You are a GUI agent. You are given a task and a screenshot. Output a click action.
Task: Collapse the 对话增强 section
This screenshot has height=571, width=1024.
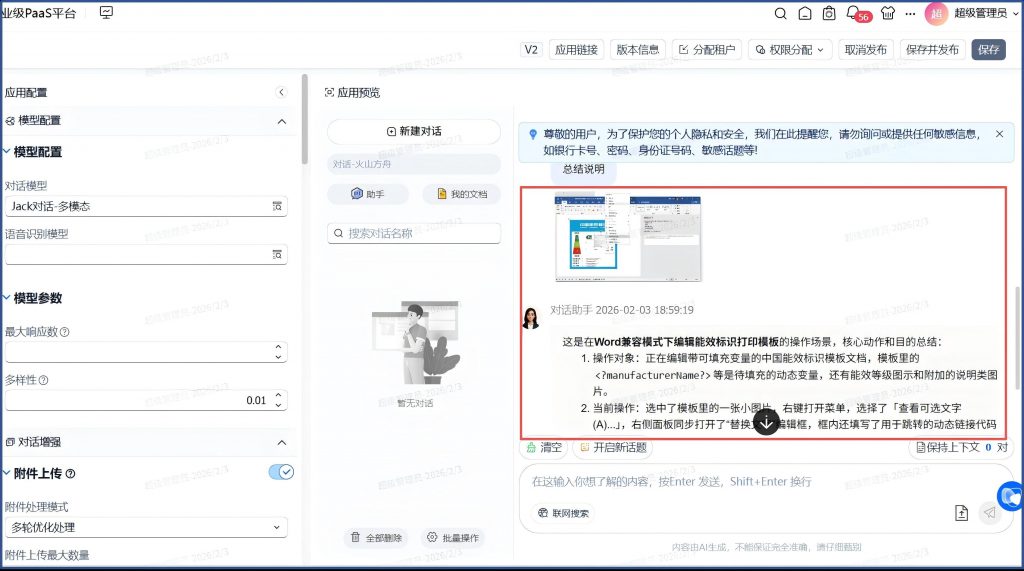(x=281, y=442)
